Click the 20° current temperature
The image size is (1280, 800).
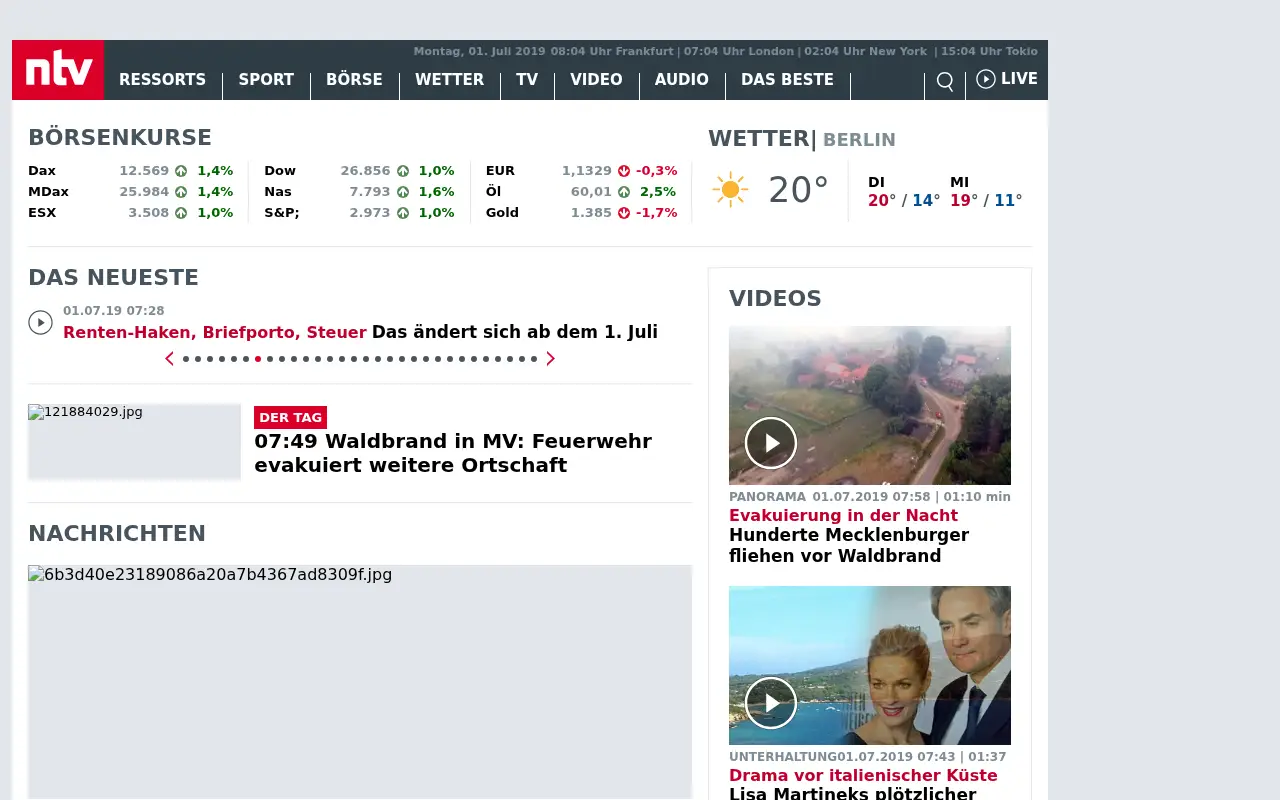798,190
